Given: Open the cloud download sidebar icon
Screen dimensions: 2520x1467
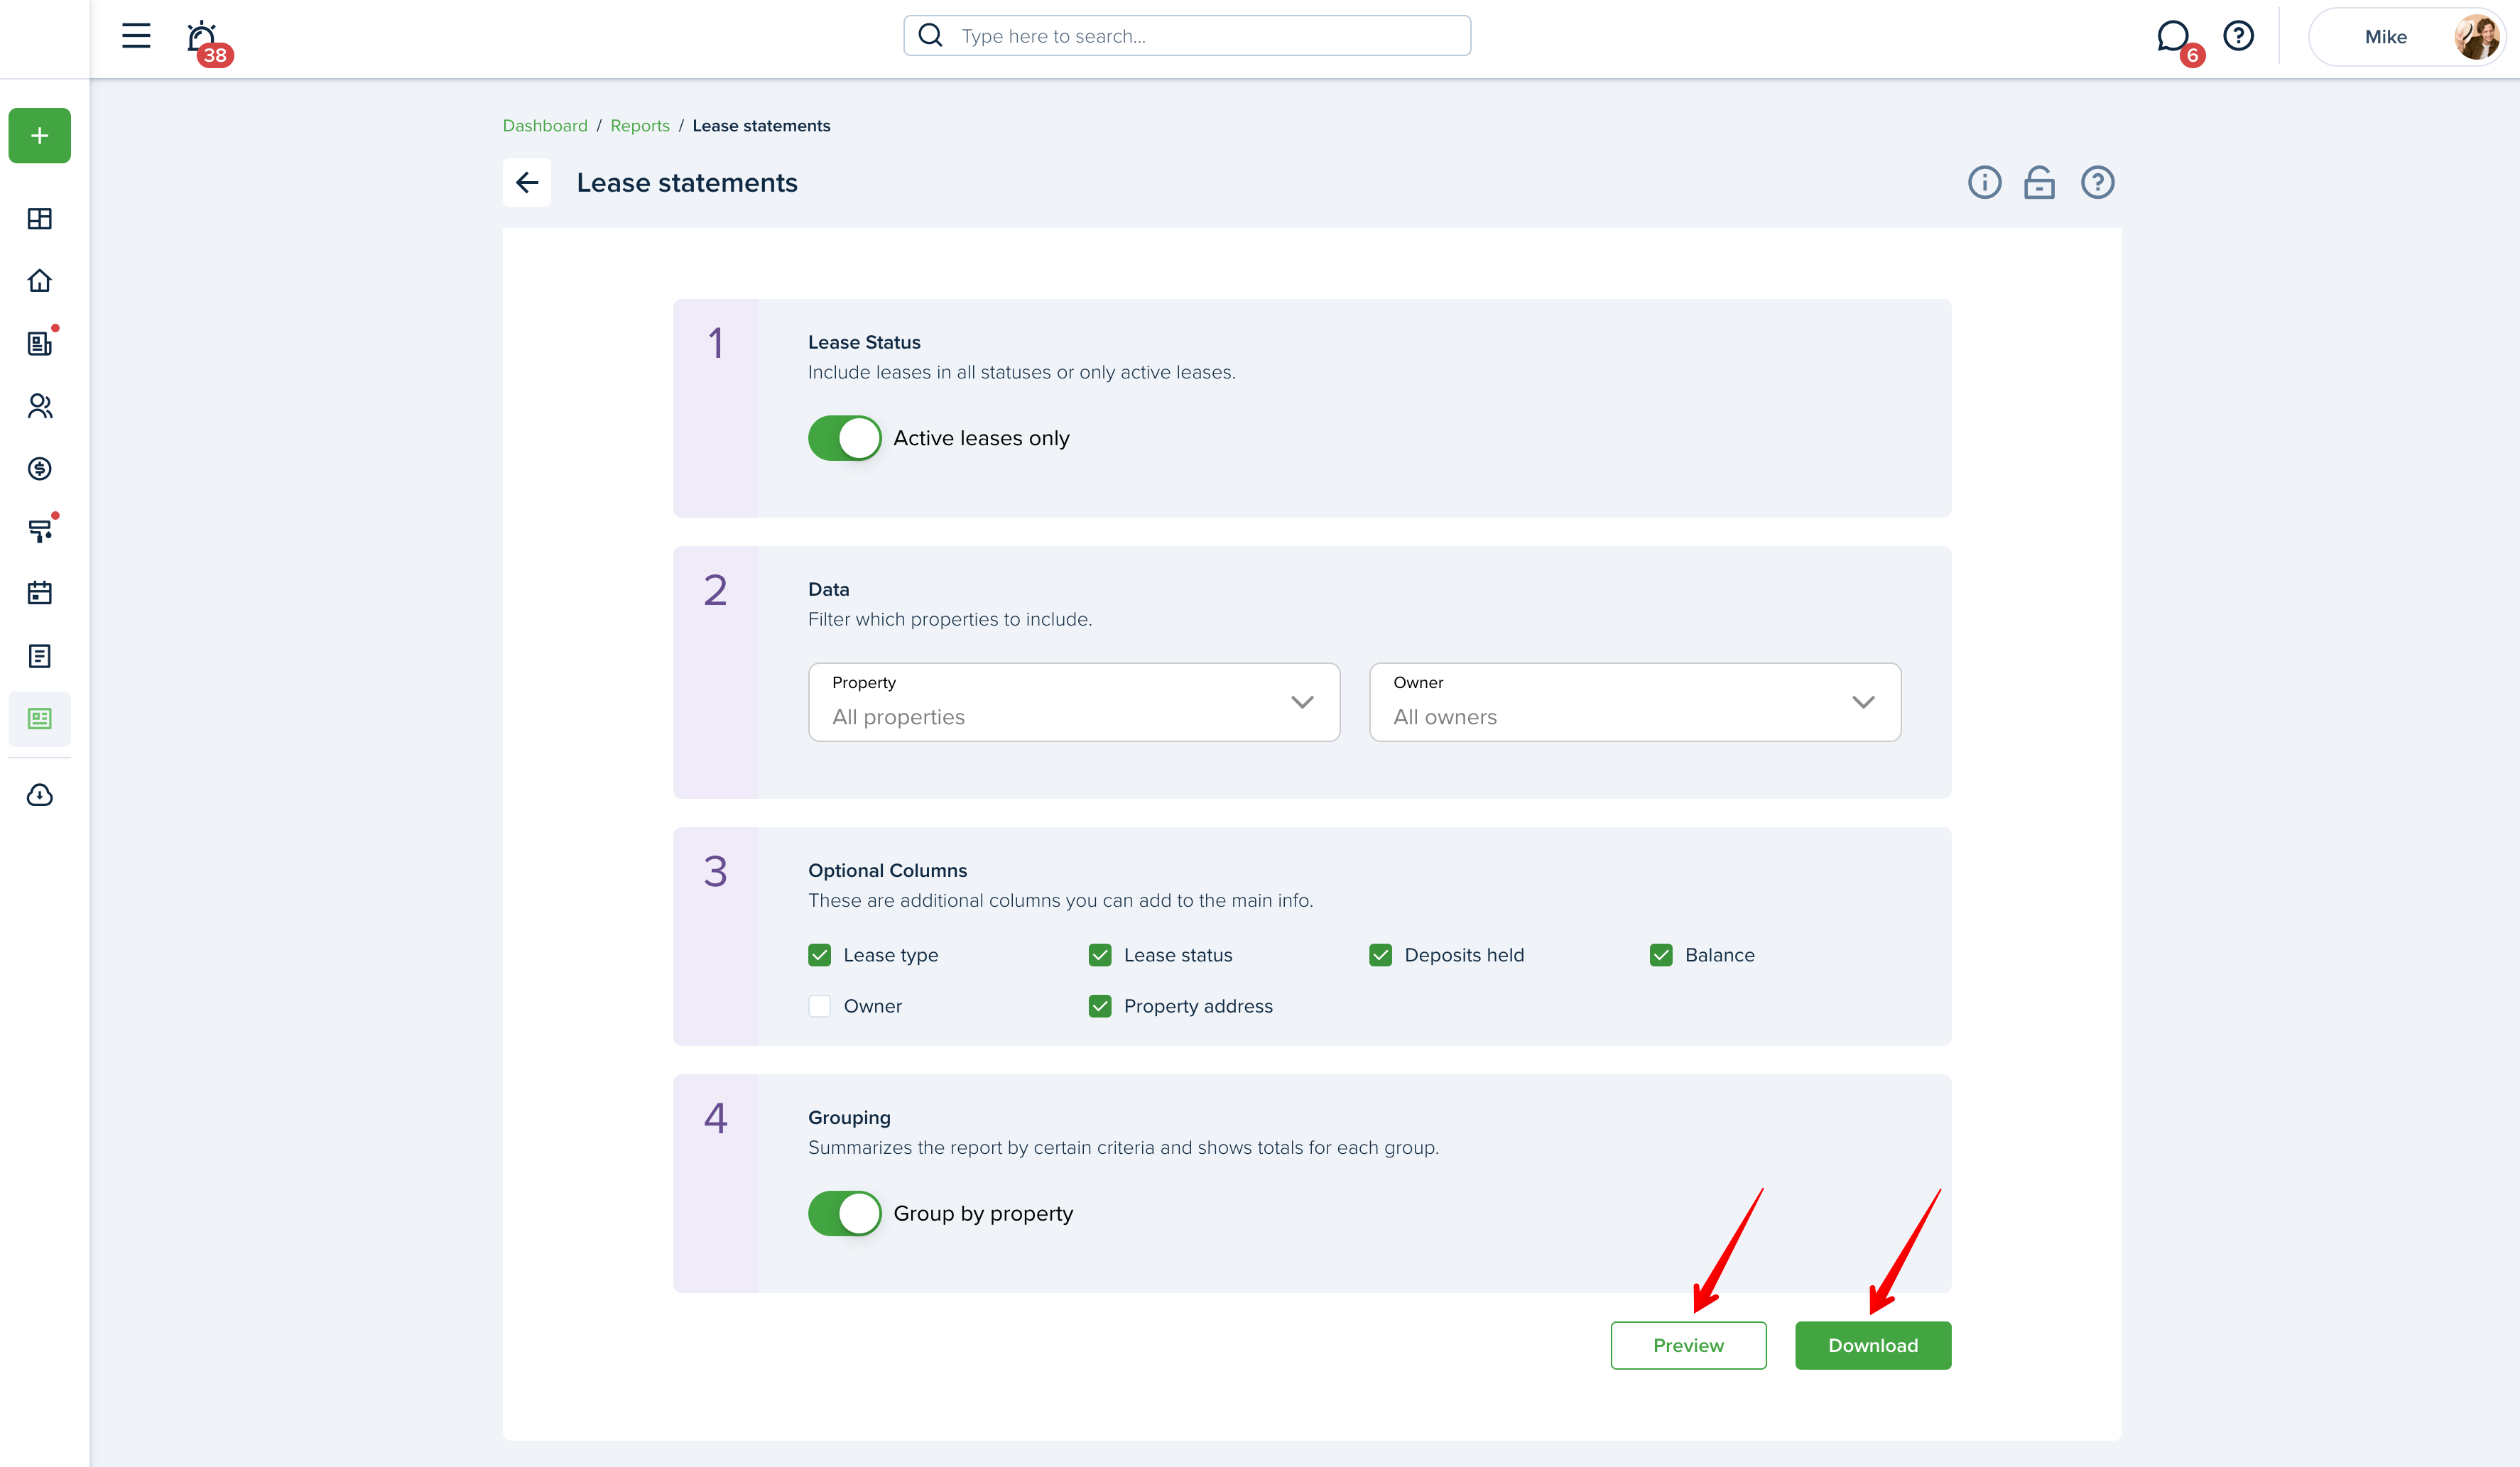Looking at the screenshot, I should click(40, 795).
